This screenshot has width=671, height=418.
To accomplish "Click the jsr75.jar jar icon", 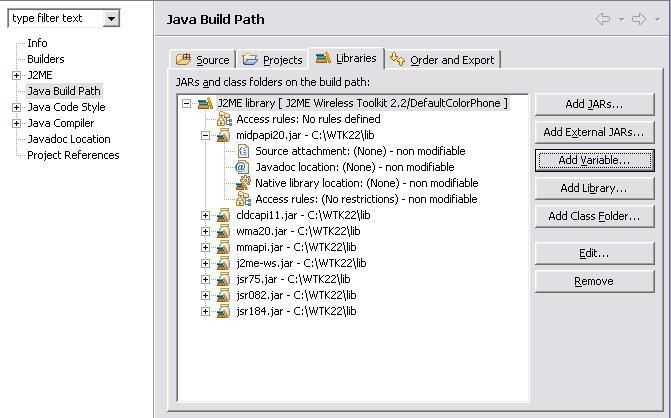I will tap(223, 279).
